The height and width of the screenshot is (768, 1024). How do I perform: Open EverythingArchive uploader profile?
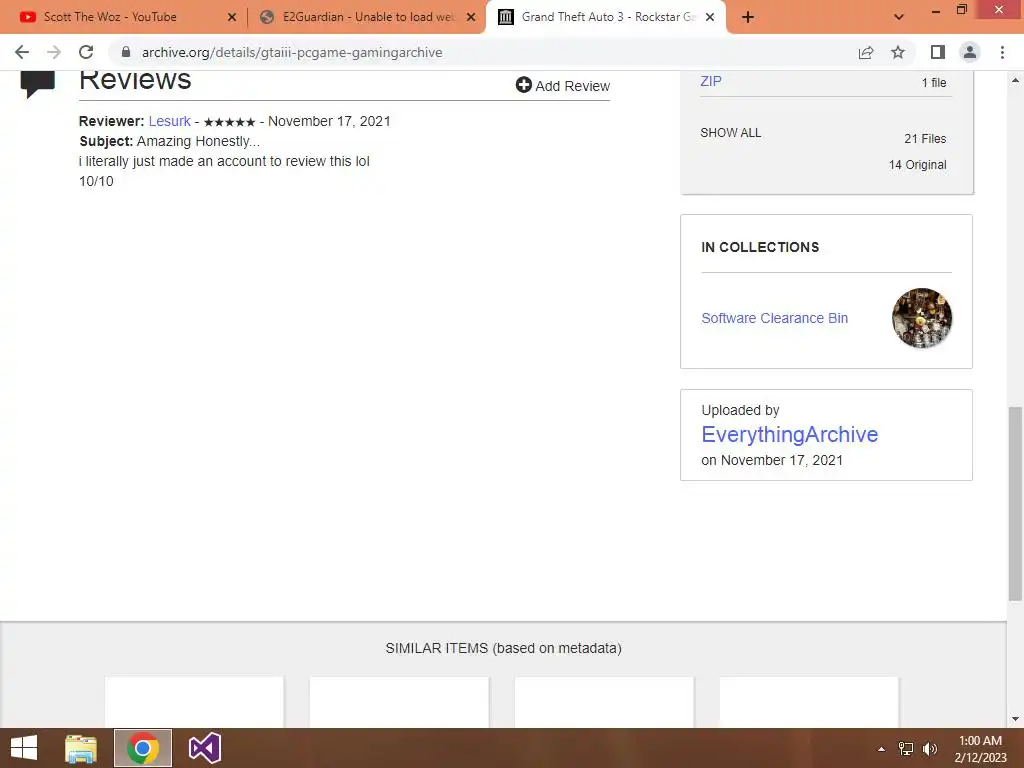[790, 434]
